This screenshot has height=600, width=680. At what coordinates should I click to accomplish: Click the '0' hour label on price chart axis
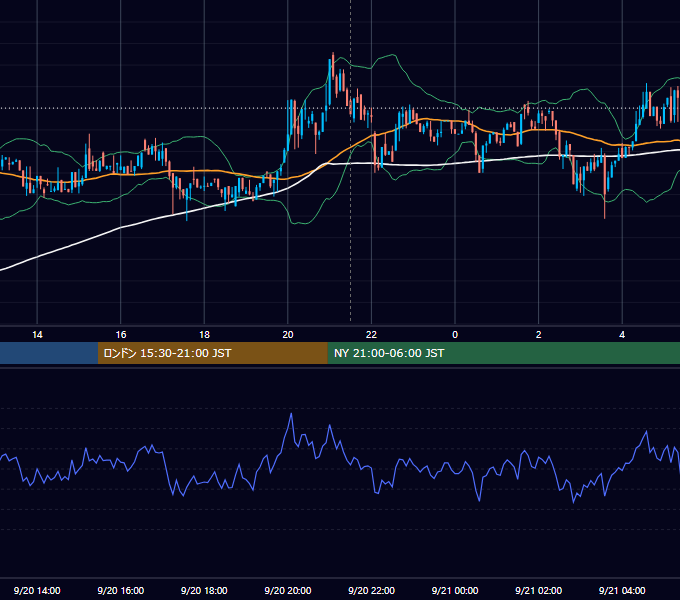pyautogui.click(x=455, y=335)
